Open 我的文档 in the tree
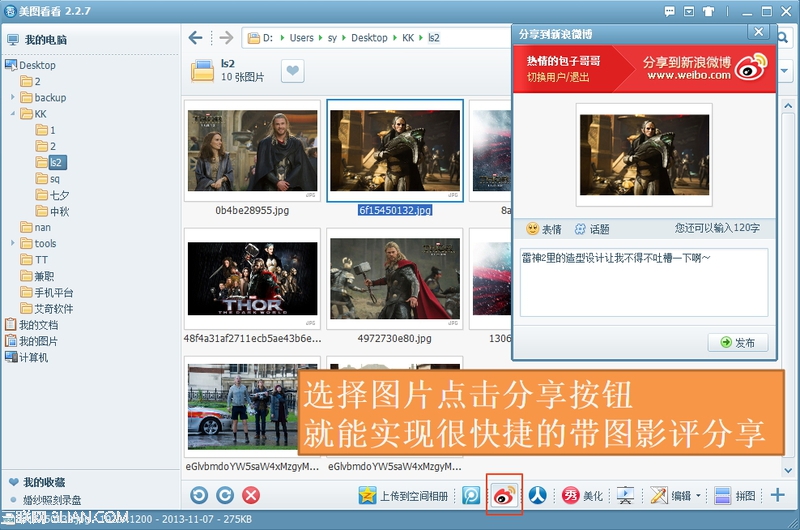The width and height of the screenshot is (800, 530). click(32, 324)
